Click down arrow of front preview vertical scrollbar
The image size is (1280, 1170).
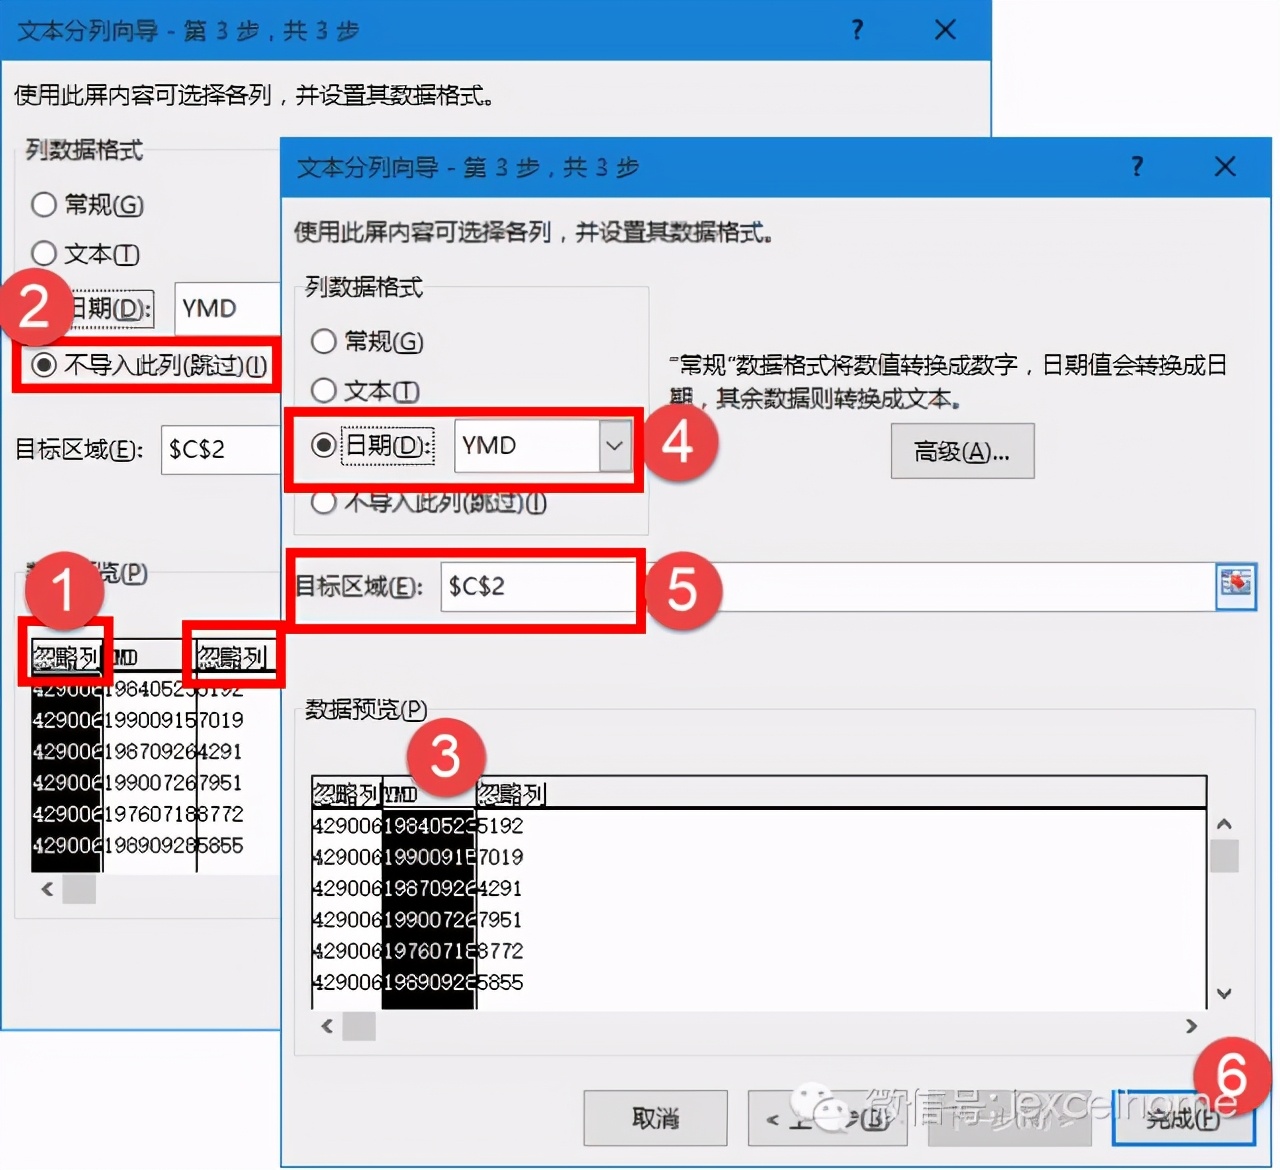[x=1224, y=993]
